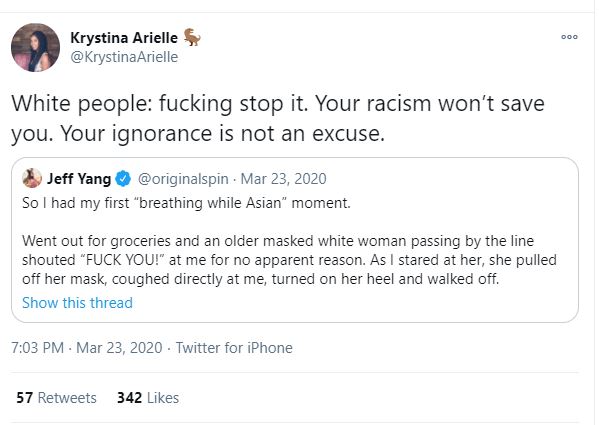
Task: Open Jeff Yang's name in quoted tweet
Action: (79, 179)
